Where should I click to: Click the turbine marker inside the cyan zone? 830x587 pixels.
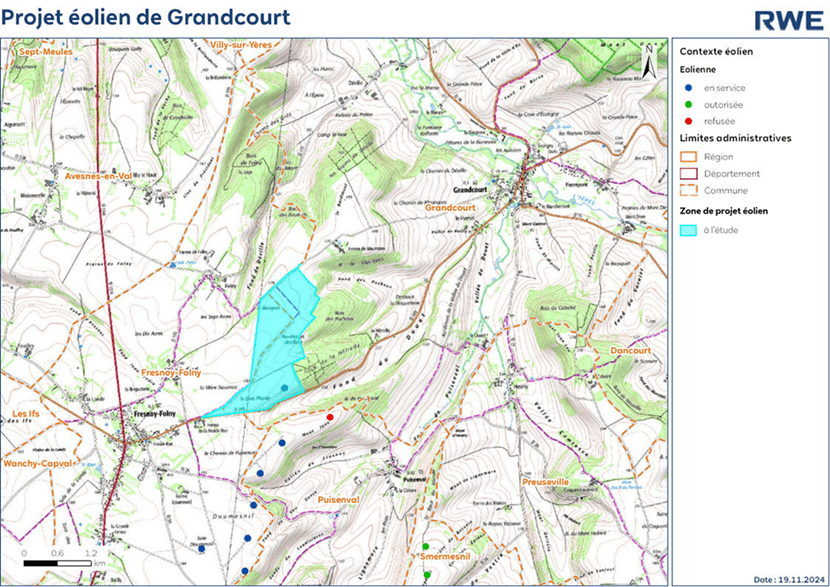(285, 387)
